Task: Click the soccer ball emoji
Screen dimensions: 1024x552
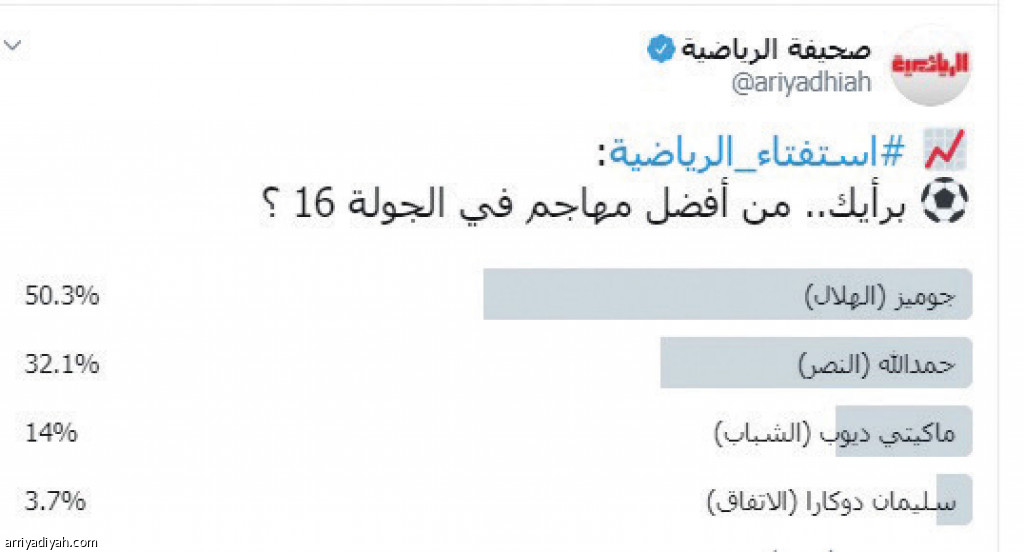Action: click(944, 201)
